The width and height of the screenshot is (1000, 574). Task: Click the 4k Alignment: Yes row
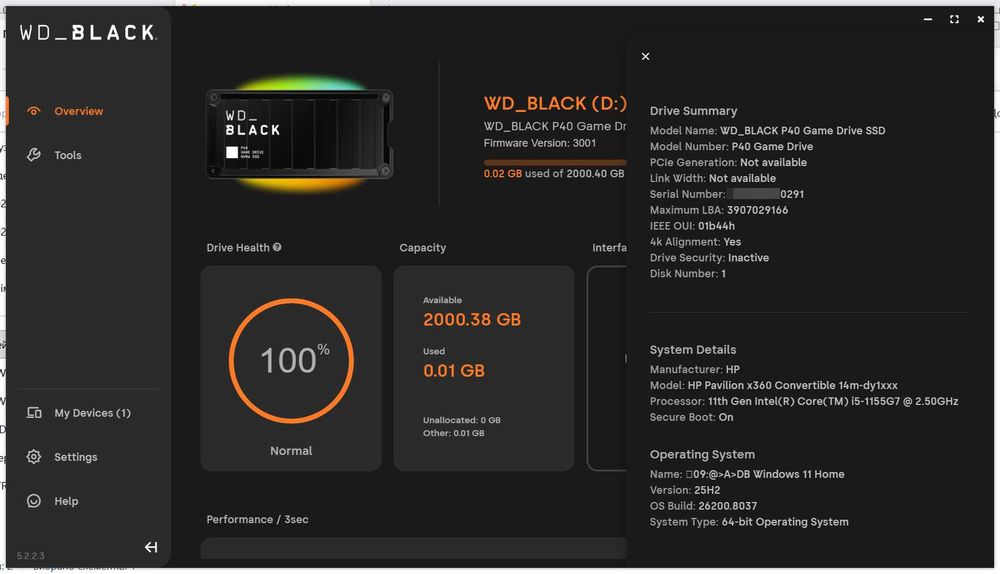695,242
